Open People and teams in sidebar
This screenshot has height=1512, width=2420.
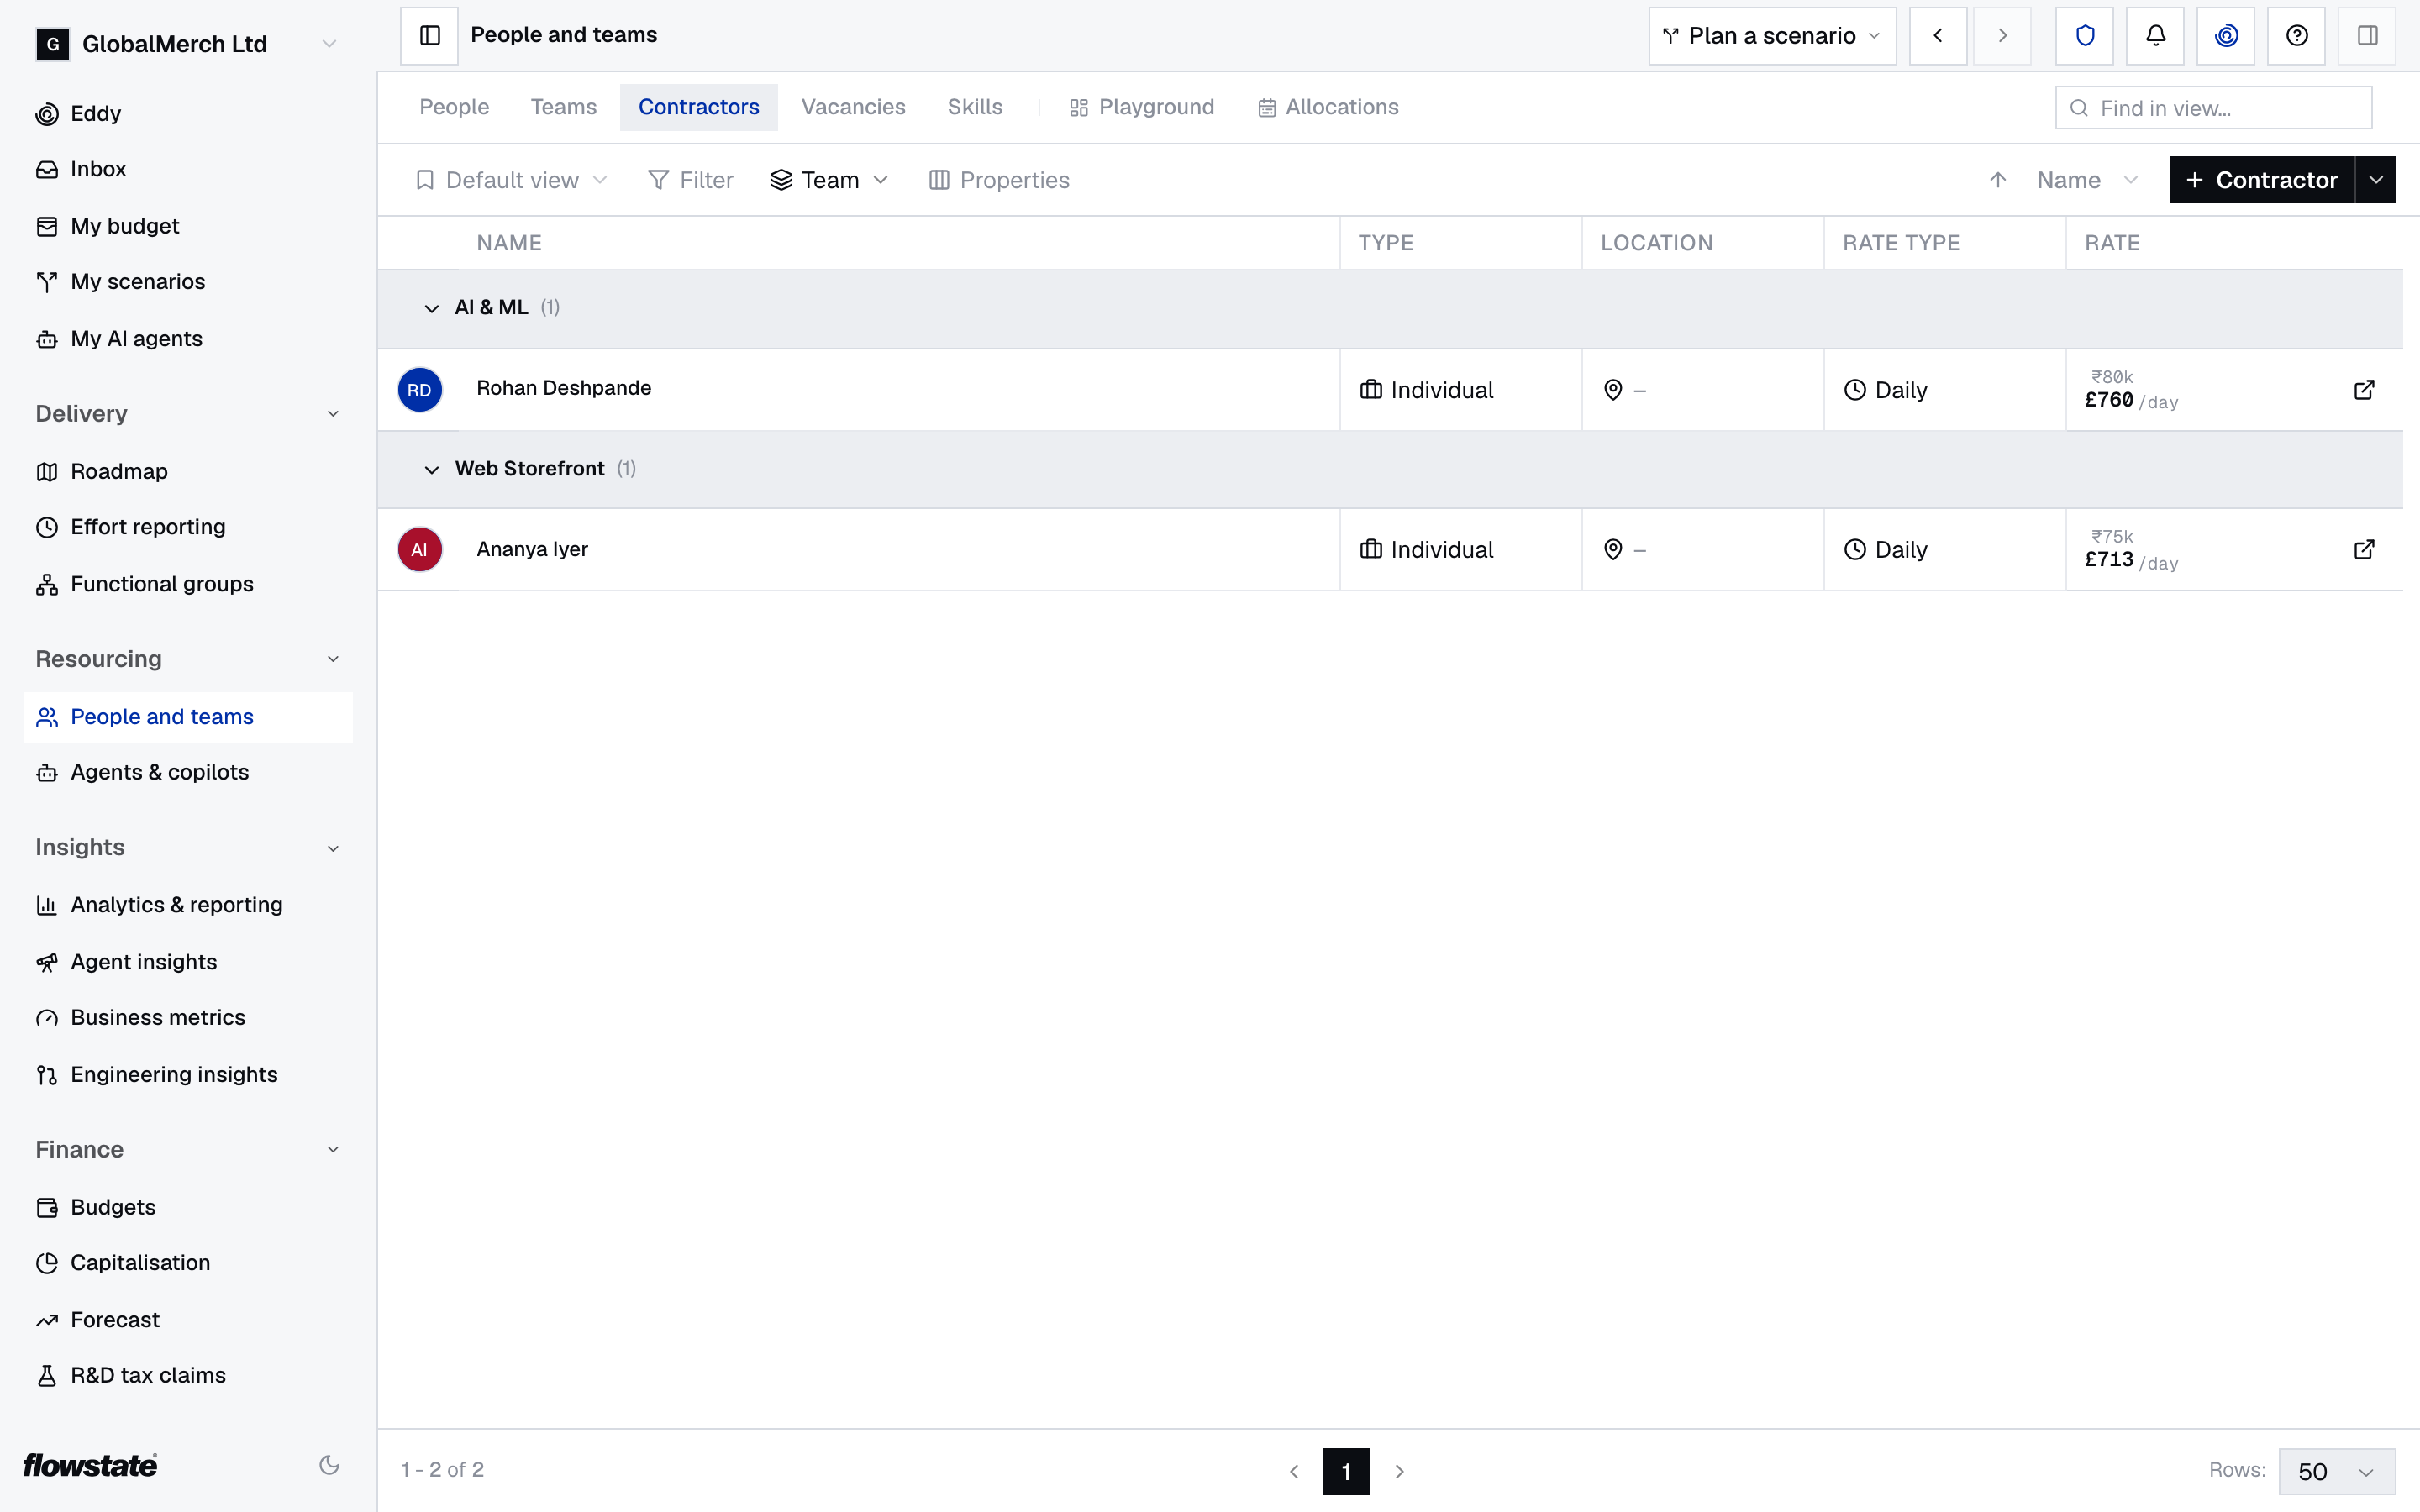pos(188,717)
